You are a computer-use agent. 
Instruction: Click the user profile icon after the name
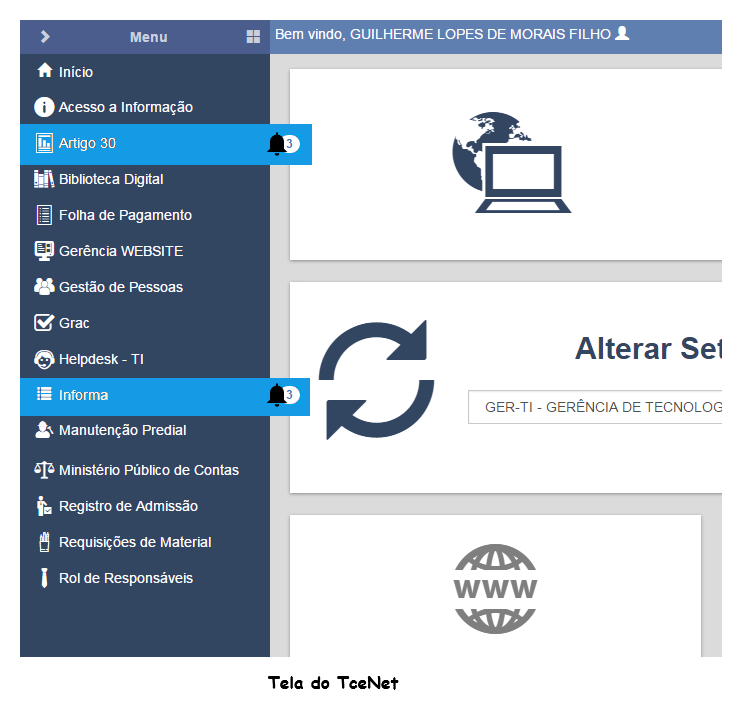coord(622,34)
